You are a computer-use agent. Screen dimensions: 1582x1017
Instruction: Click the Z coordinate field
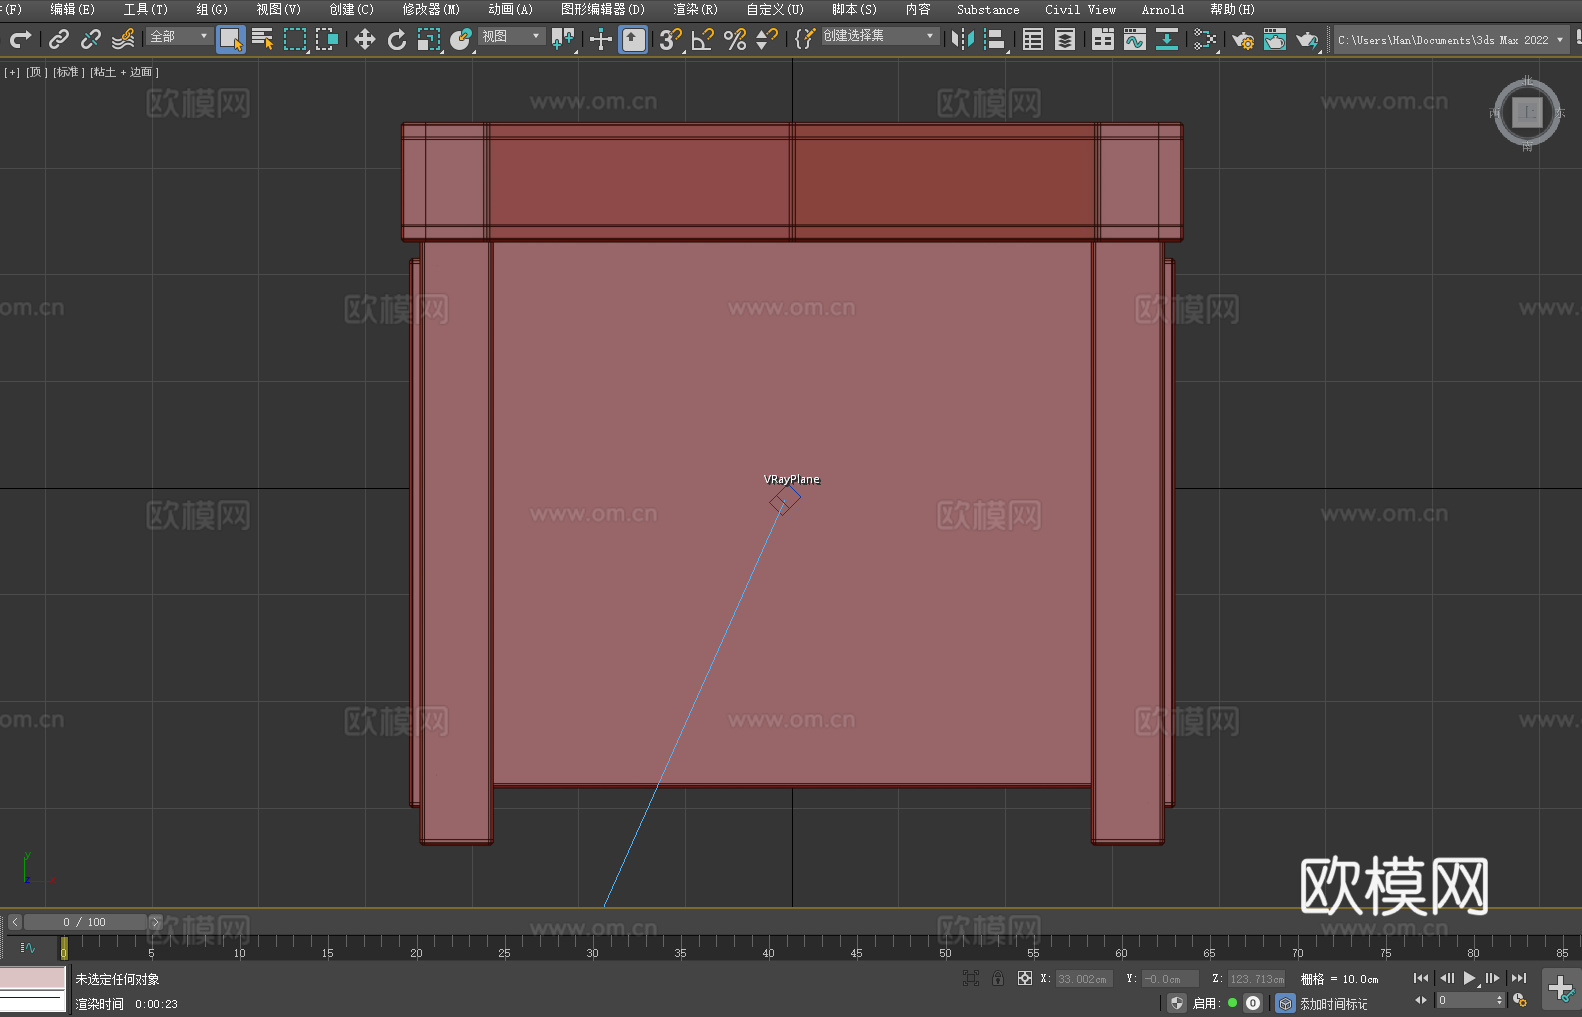(x=1256, y=979)
